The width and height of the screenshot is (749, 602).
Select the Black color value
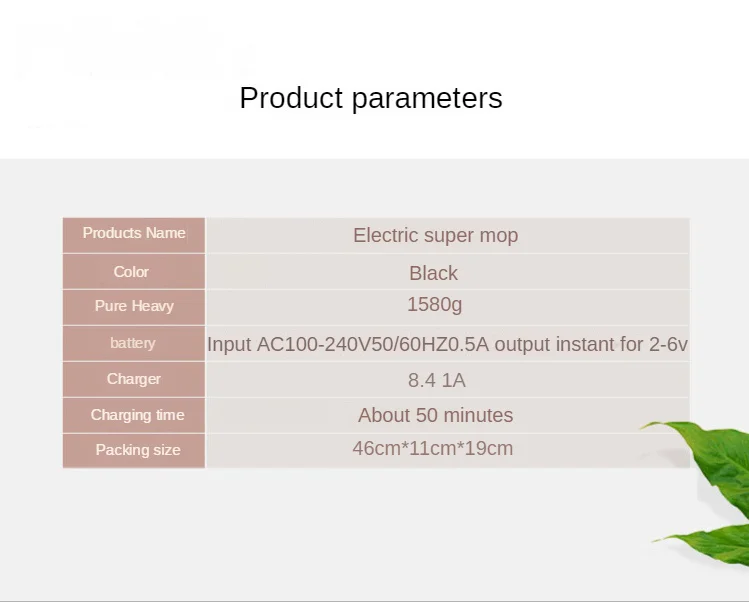point(433,273)
